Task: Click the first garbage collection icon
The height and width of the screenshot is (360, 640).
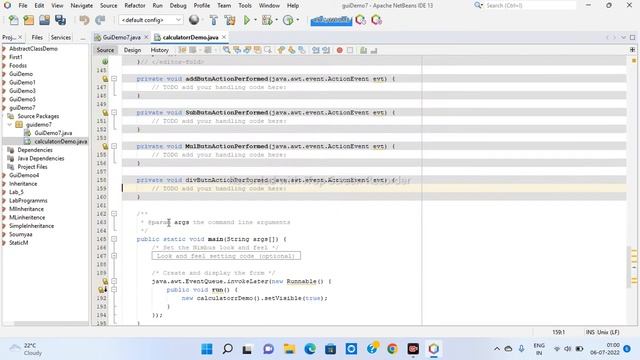Action: tap(360, 20)
